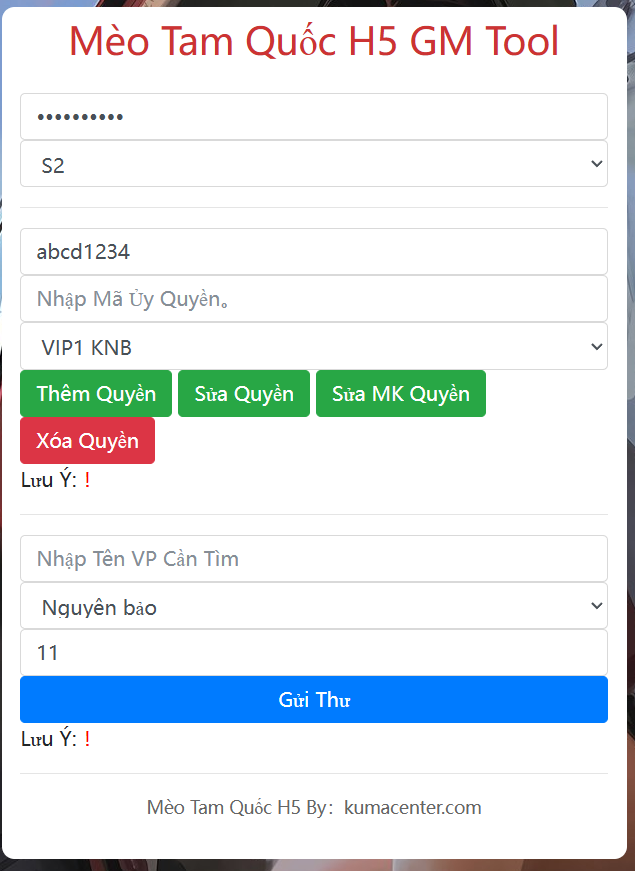Screen dimensions: 635x871
Task: Click the chevron on Nguyên bảo selector
Action: 597,606
